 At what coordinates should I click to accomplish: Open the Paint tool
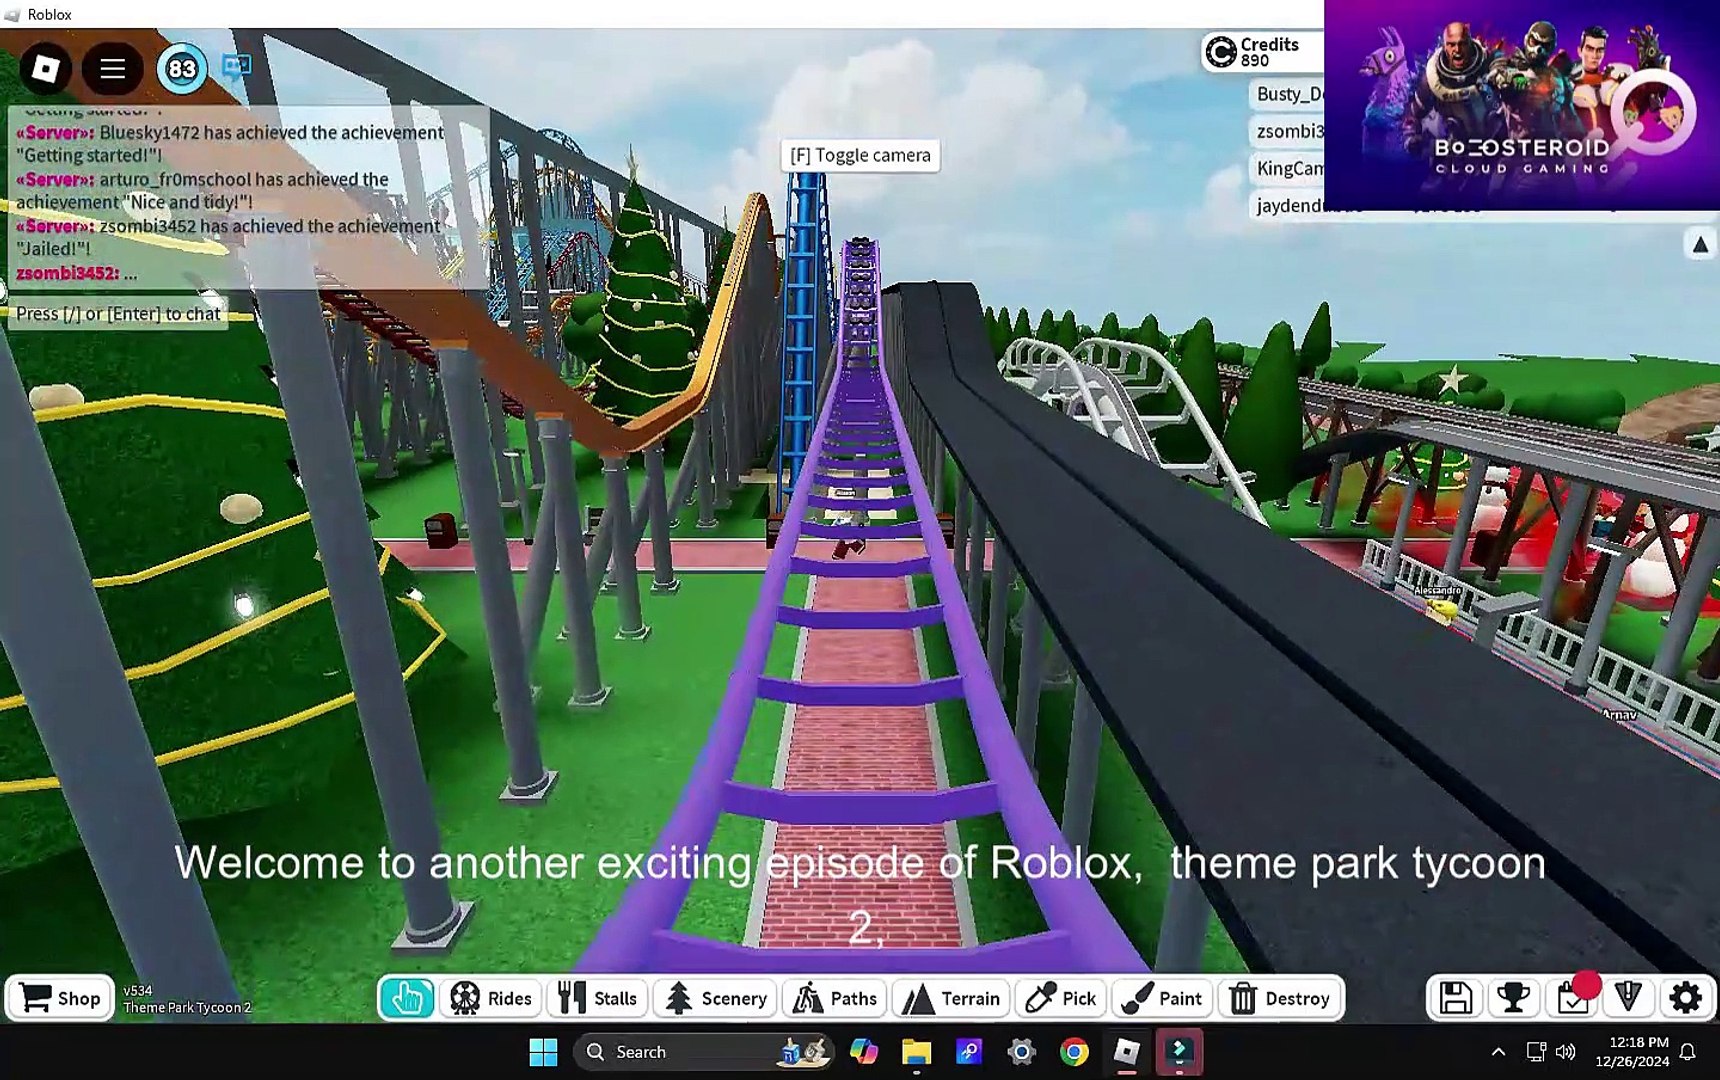tap(1162, 997)
